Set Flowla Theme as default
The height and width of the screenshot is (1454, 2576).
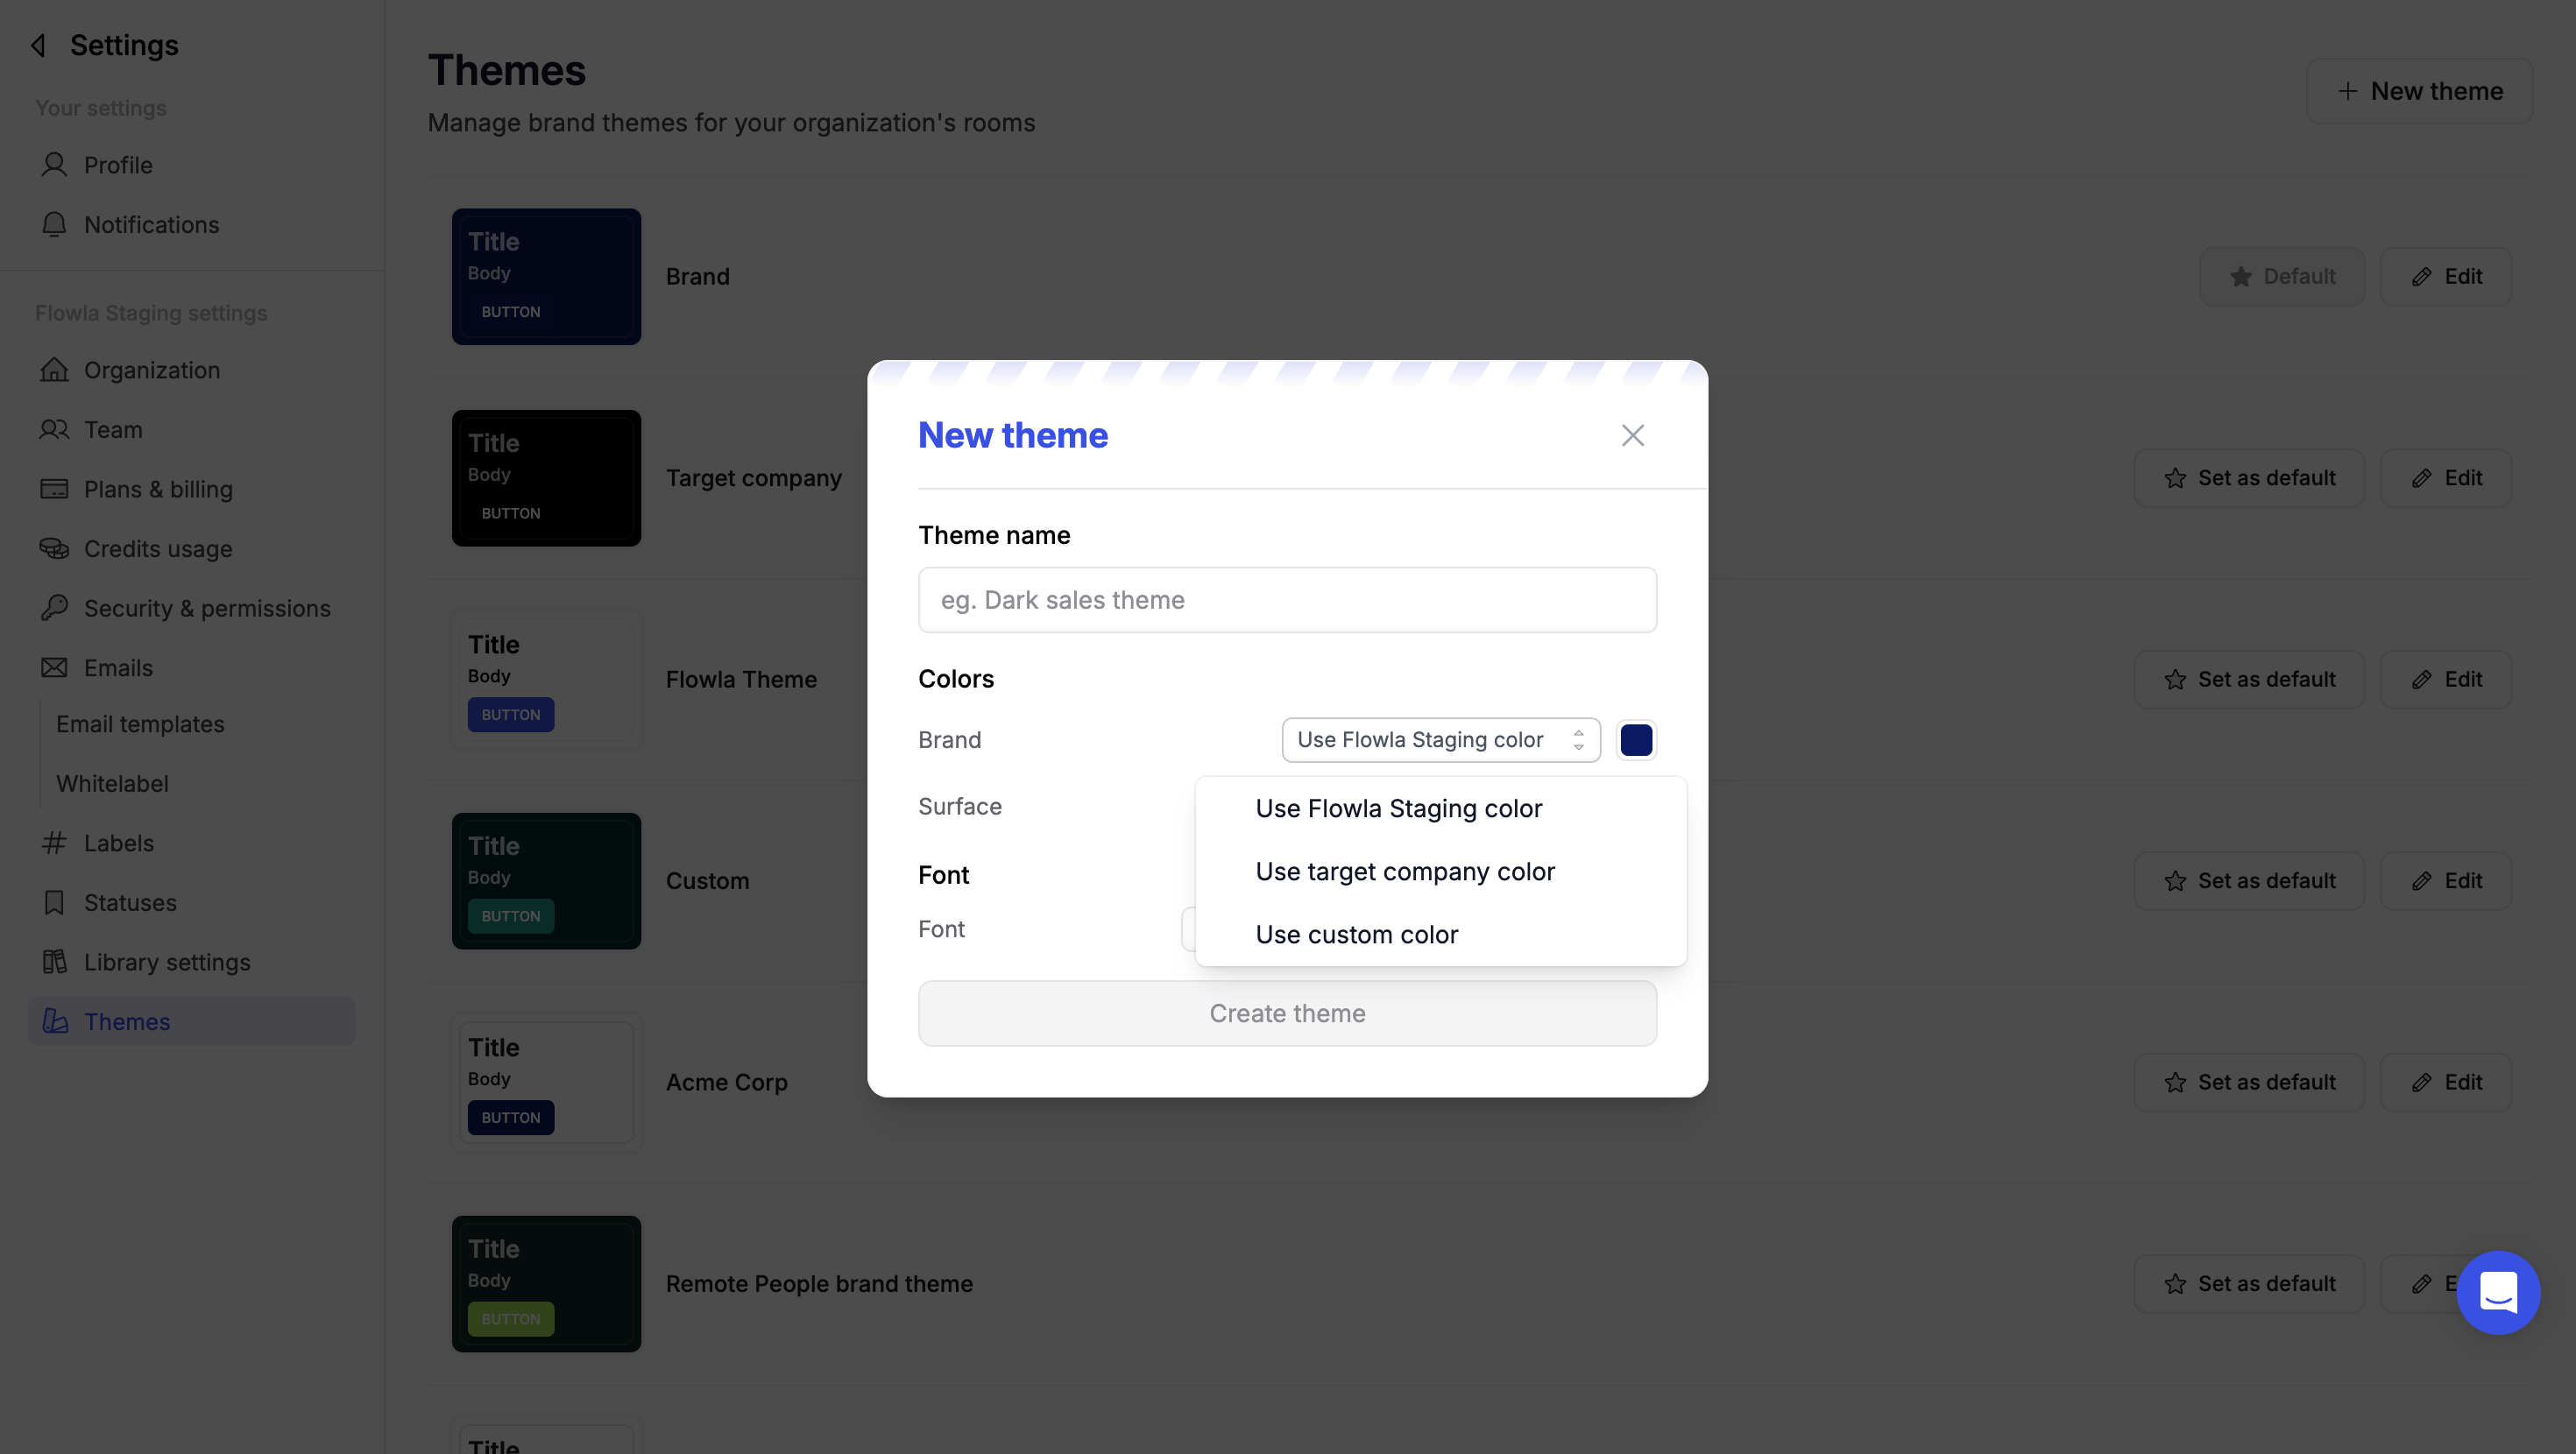point(2249,680)
